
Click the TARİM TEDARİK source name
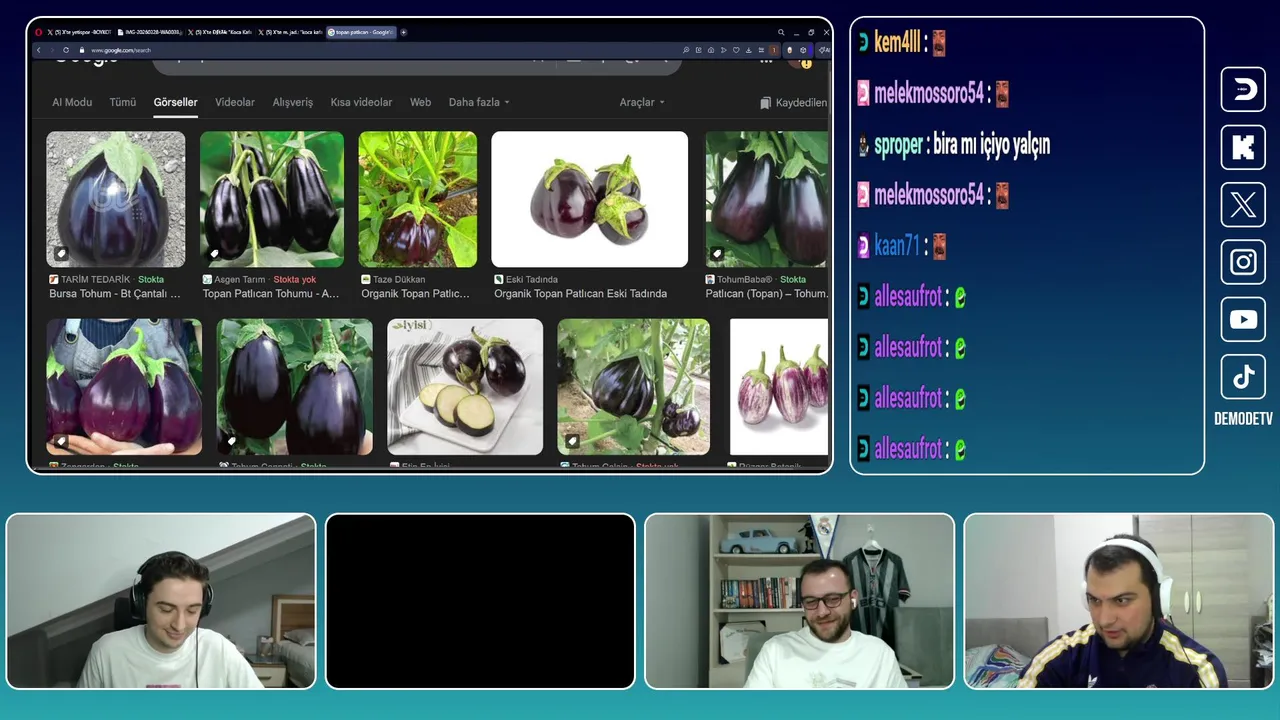96,280
